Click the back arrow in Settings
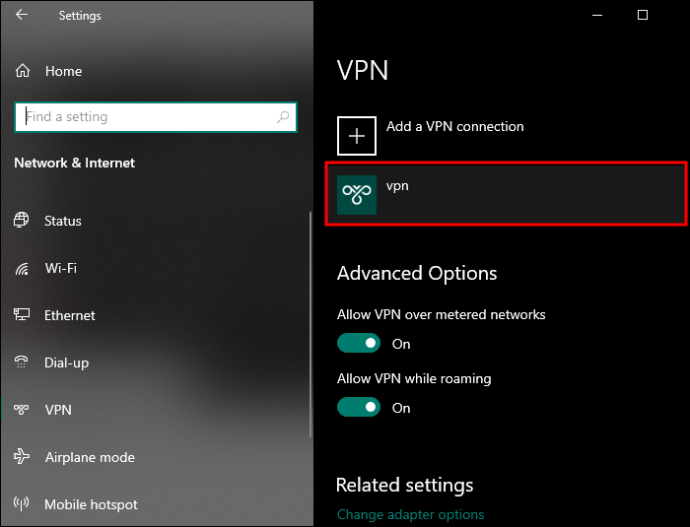The width and height of the screenshot is (690, 527). (22, 15)
